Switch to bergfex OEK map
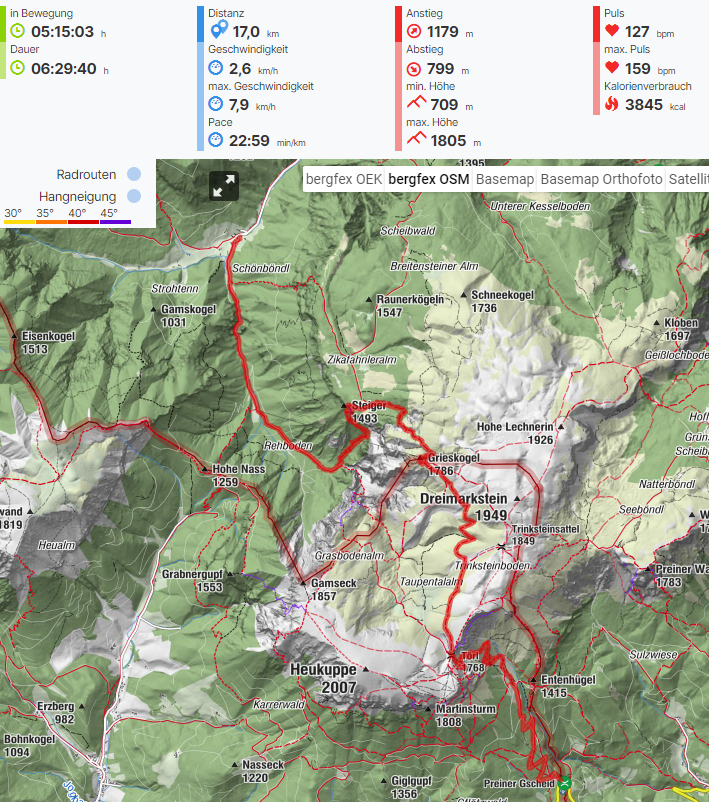Image resolution: width=709 pixels, height=802 pixels. (344, 179)
